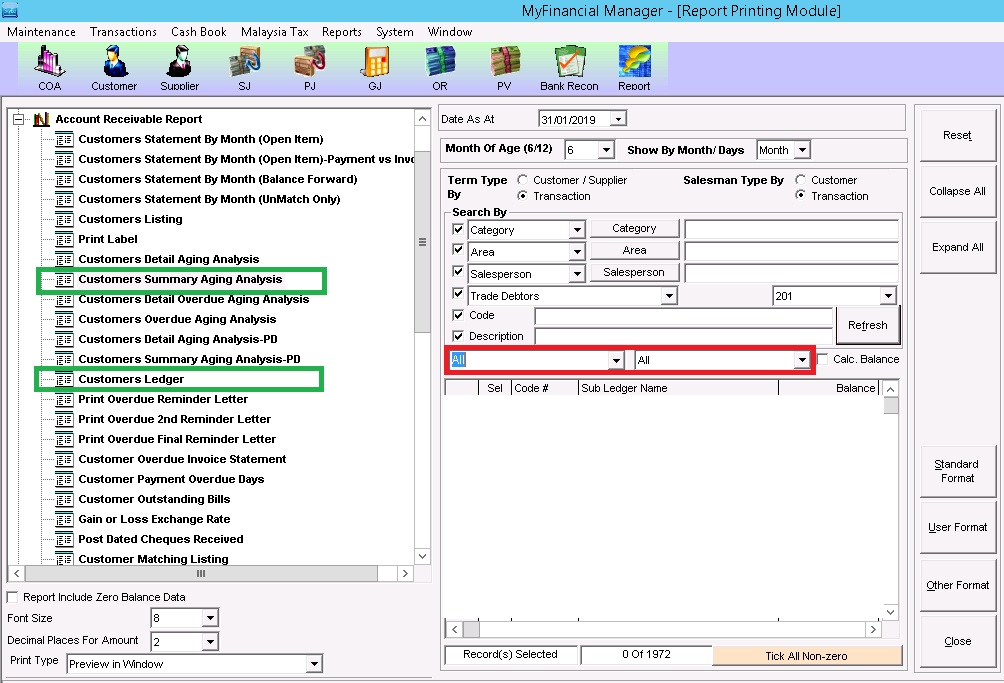1004x683 pixels.
Task: Click the Refresh button
Action: 867,325
